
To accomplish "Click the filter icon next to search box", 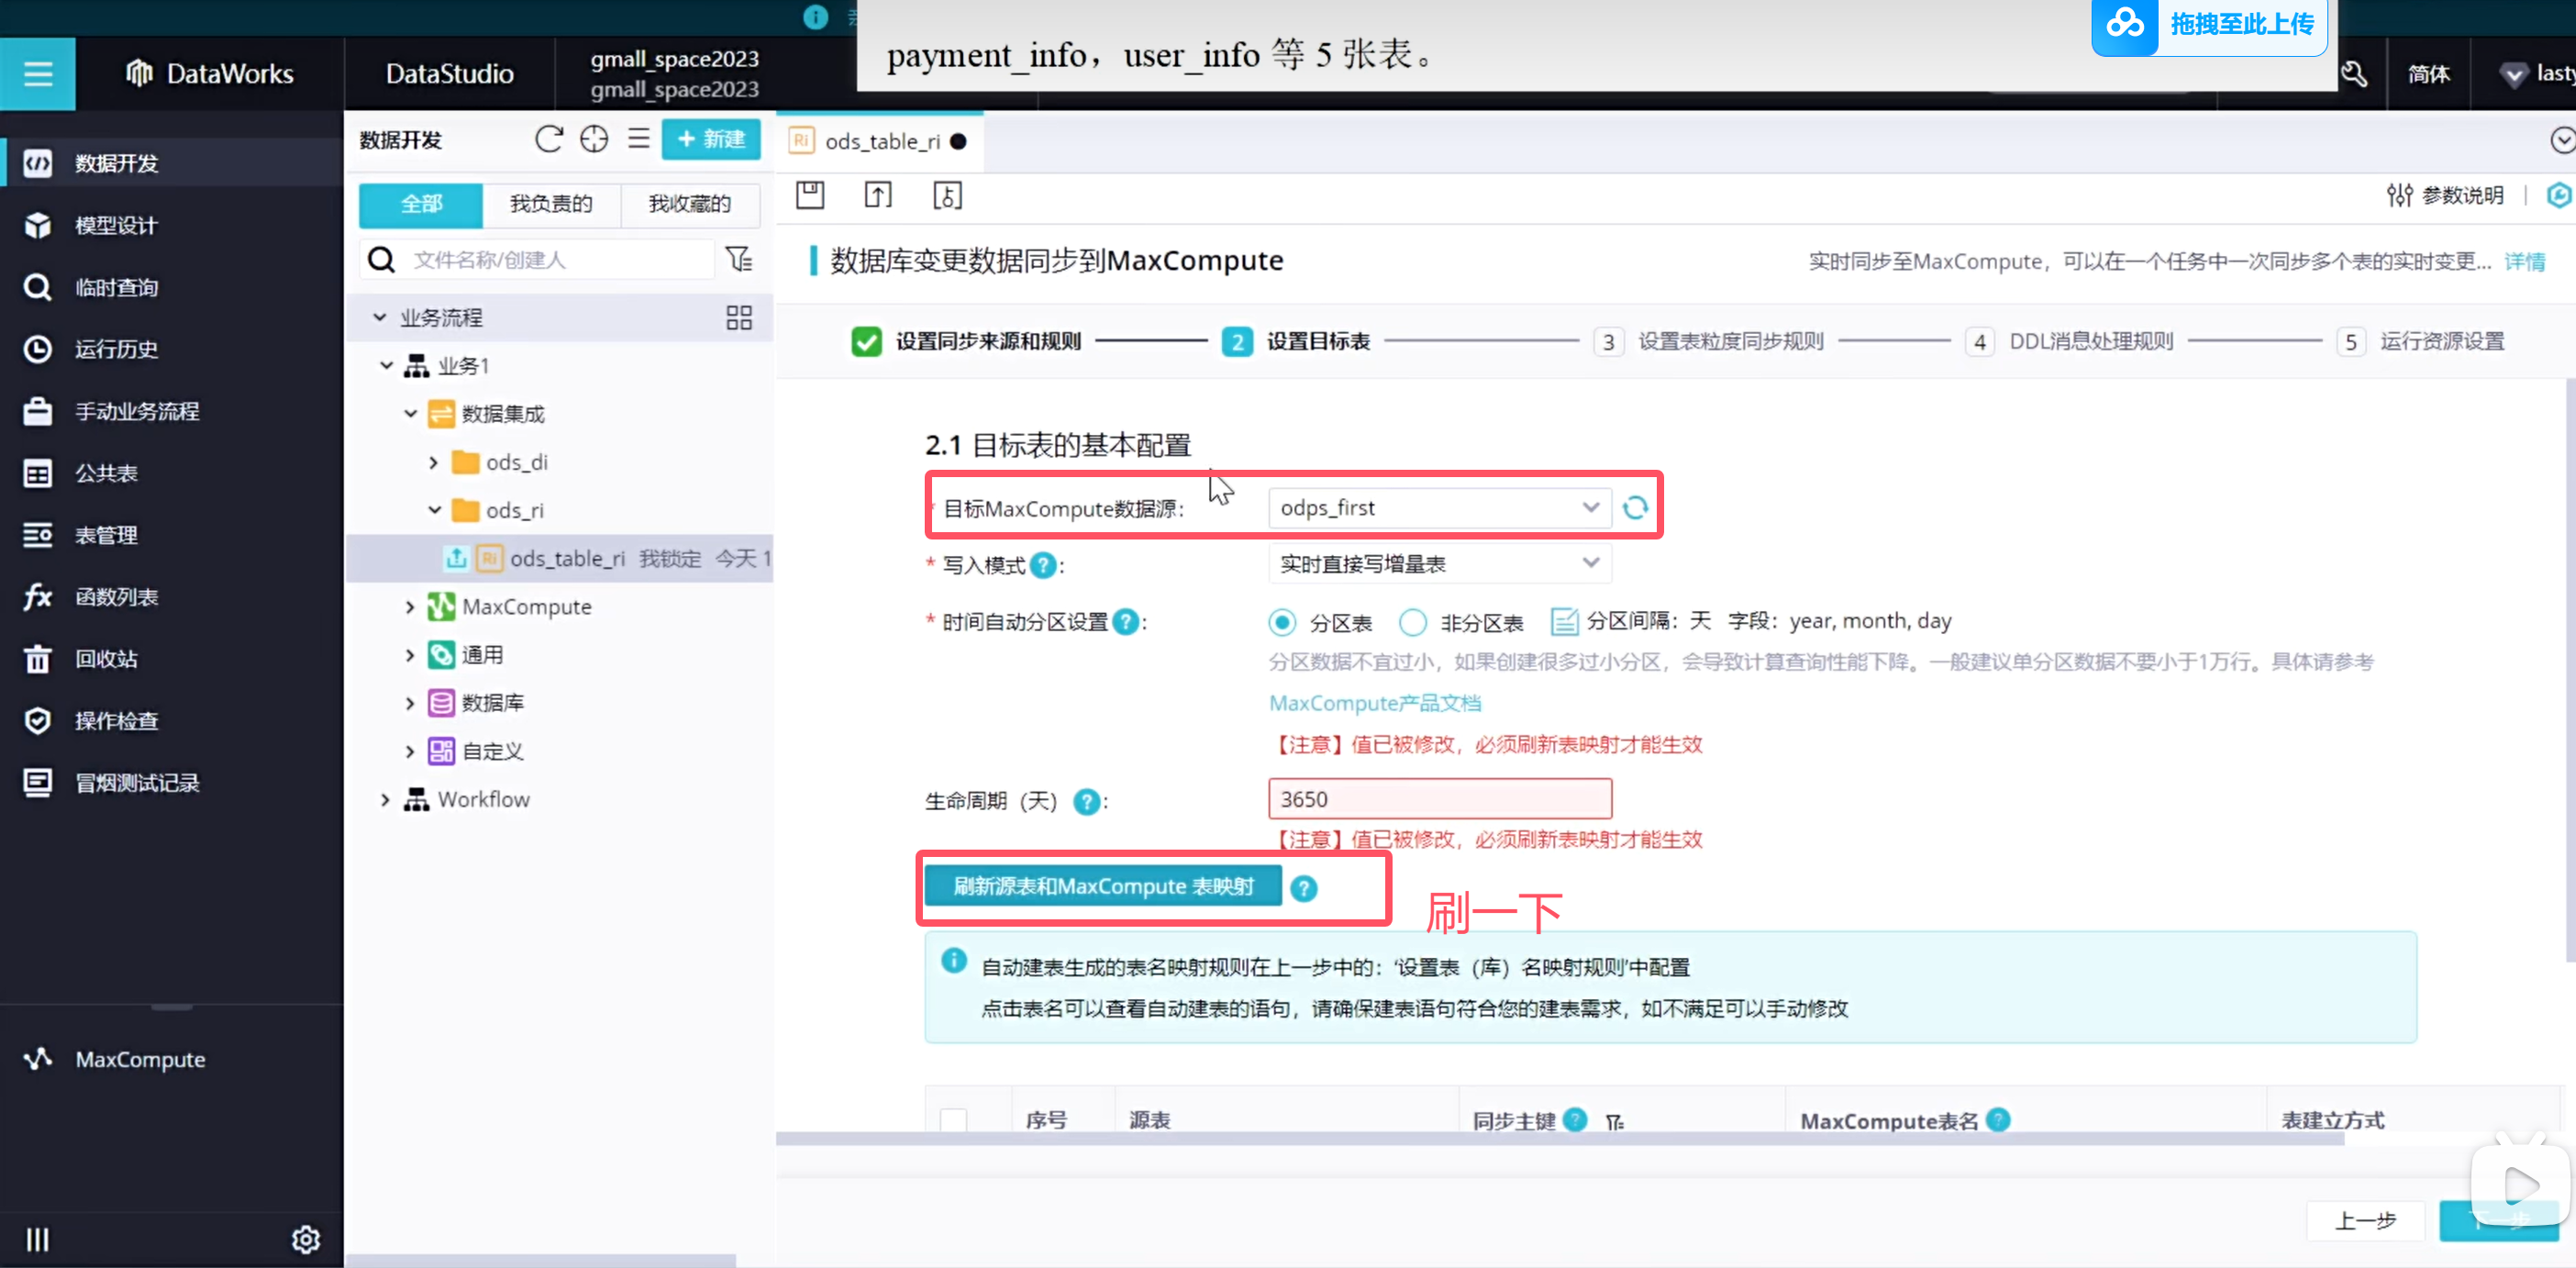I will click(x=739, y=260).
